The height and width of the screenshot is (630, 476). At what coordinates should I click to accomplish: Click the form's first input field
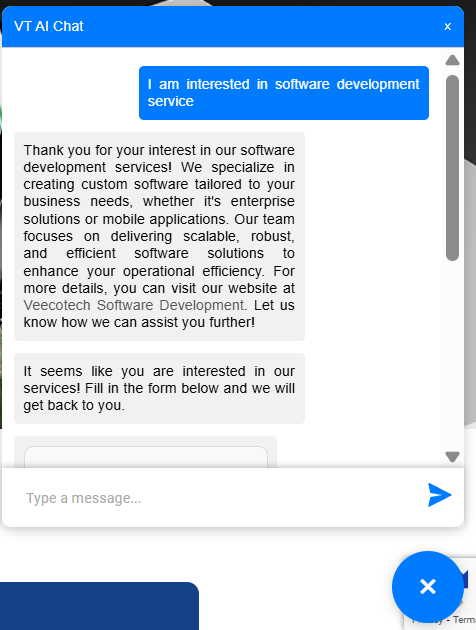[x=146, y=457]
